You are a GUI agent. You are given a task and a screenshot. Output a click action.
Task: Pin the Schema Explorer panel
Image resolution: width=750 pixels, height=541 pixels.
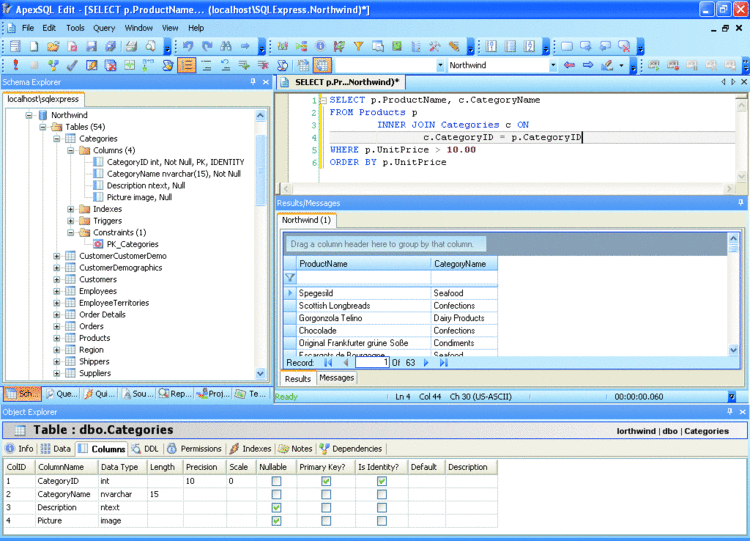pos(253,82)
